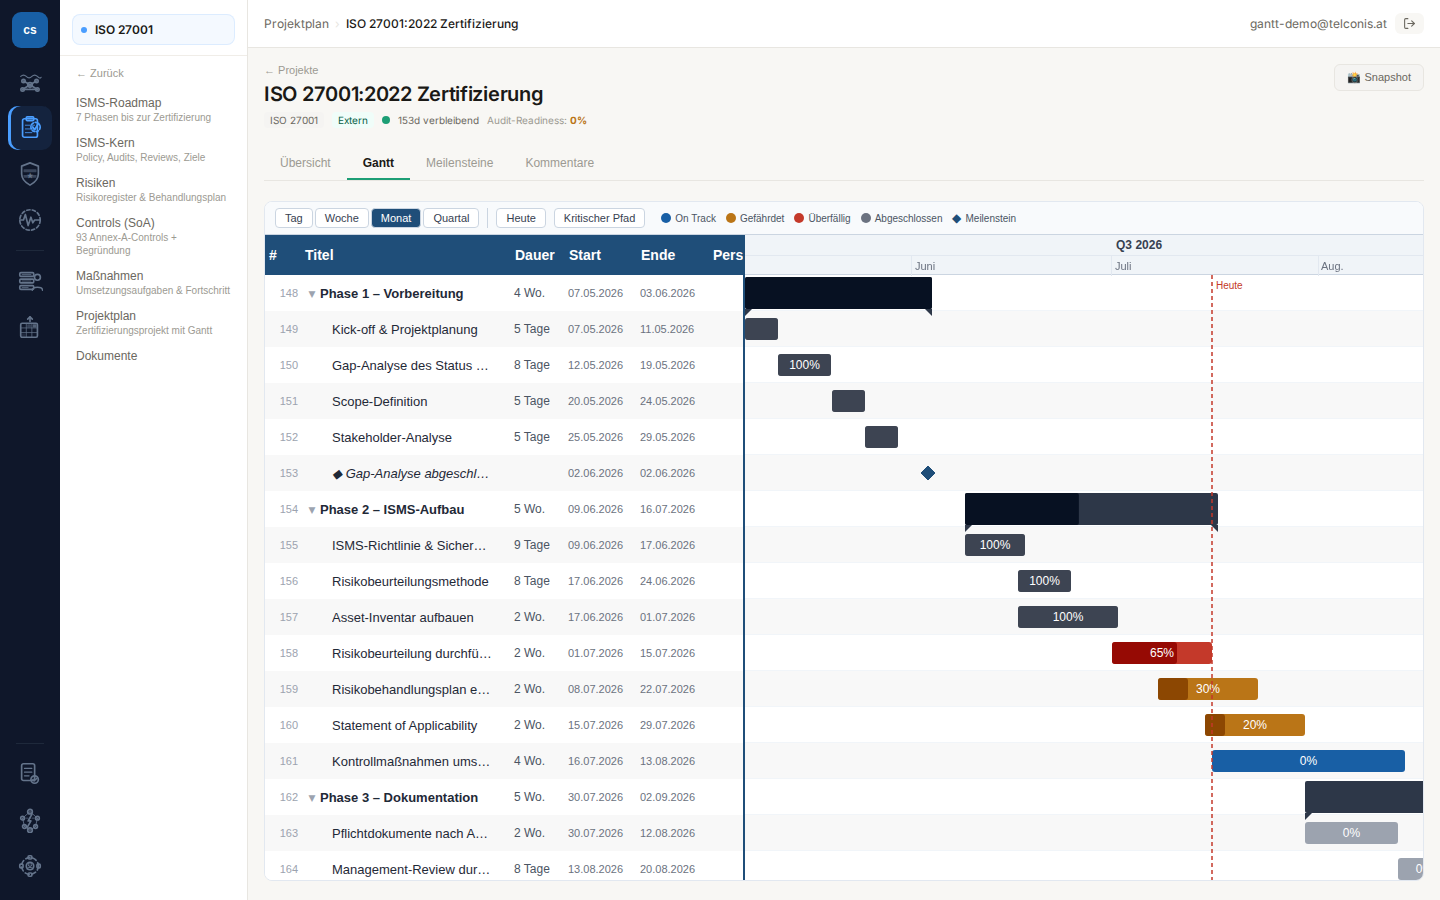Select row Scope-Definition
Viewport: 1440px width, 900px height.
tap(504, 401)
